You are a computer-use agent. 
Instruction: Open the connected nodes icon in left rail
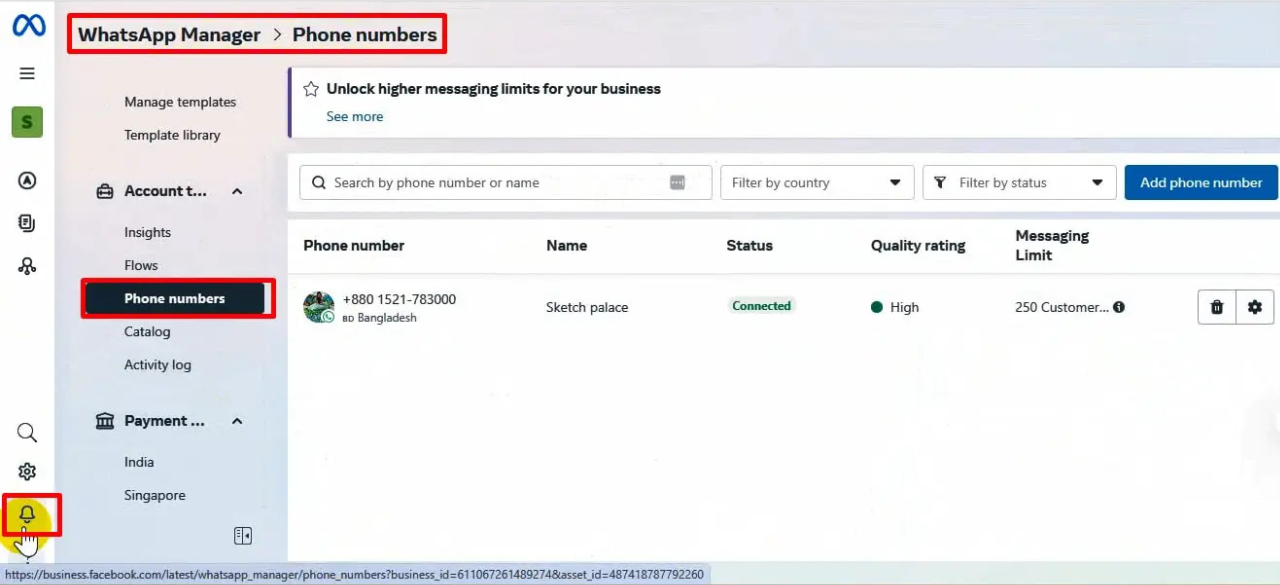[x=27, y=266]
